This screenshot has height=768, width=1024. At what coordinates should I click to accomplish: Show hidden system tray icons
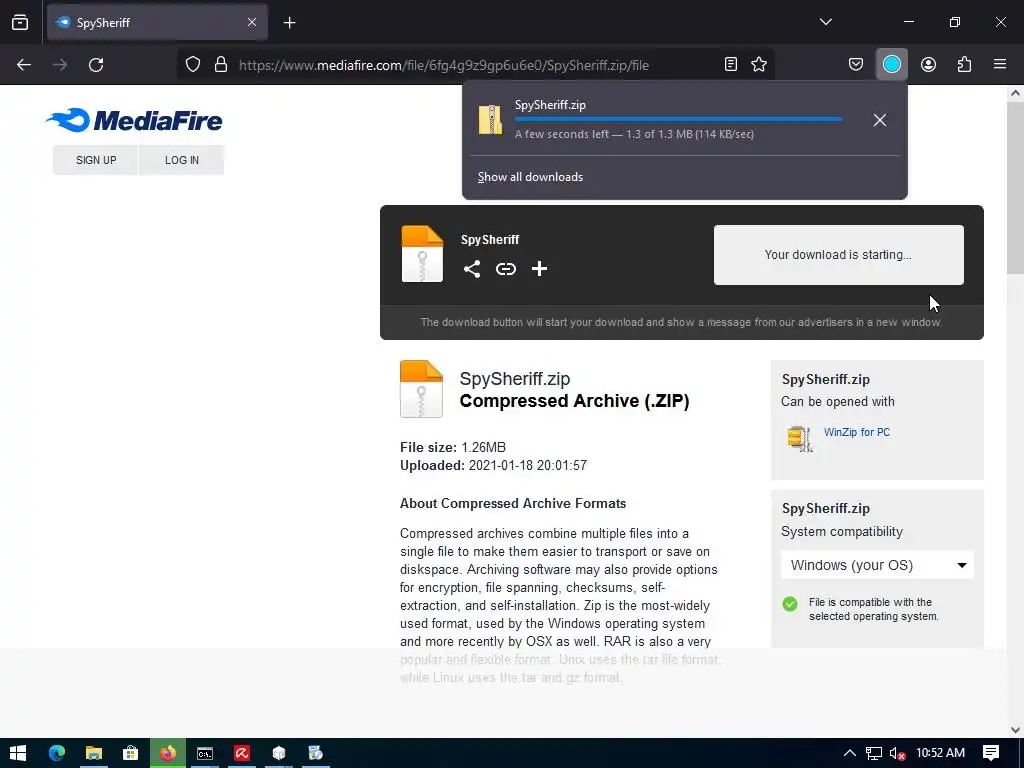[850, 753]
